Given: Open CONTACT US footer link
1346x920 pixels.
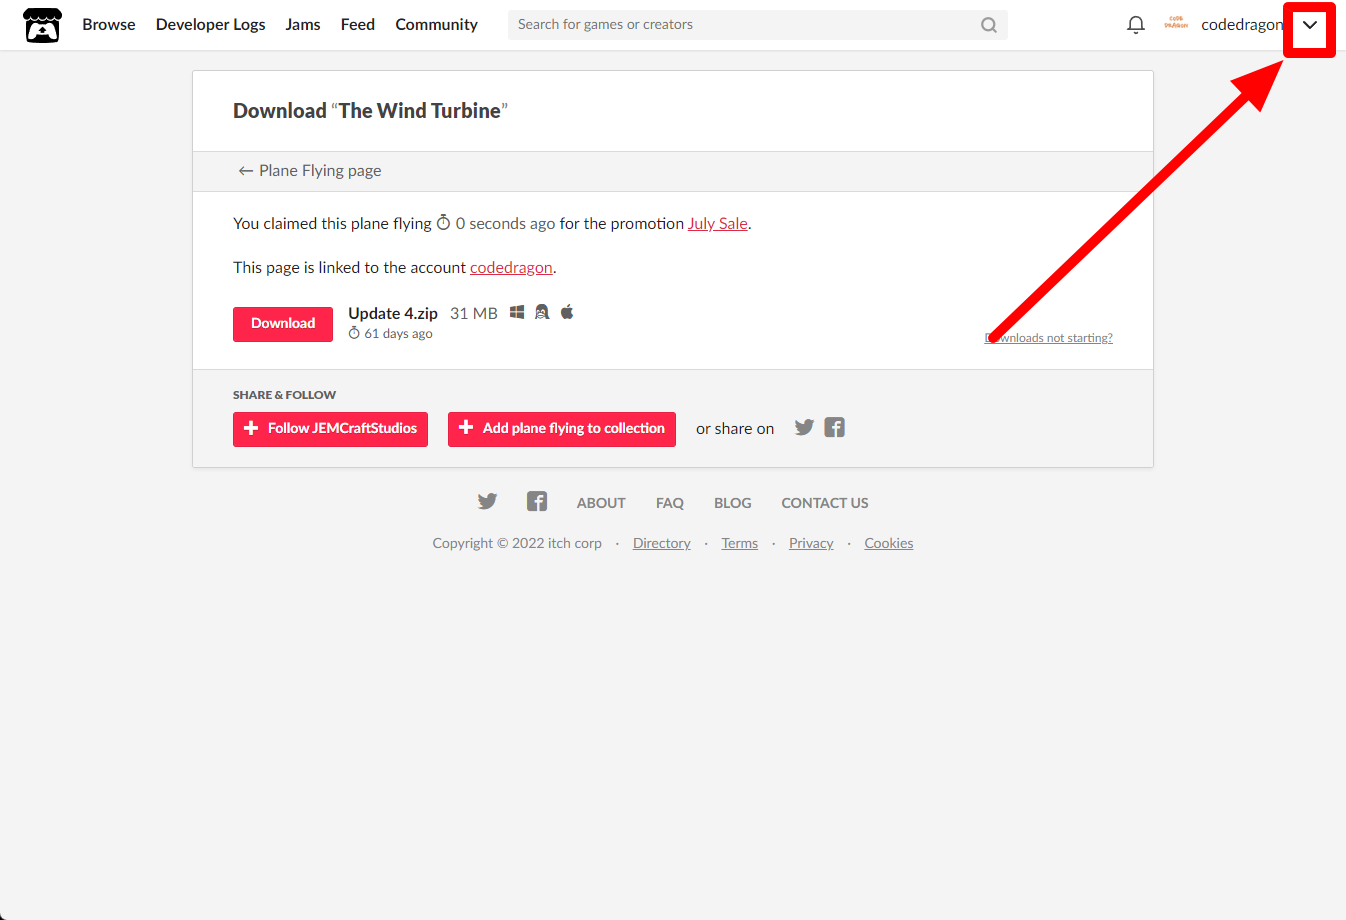Looking at the screenshot, I should [825, 503].
